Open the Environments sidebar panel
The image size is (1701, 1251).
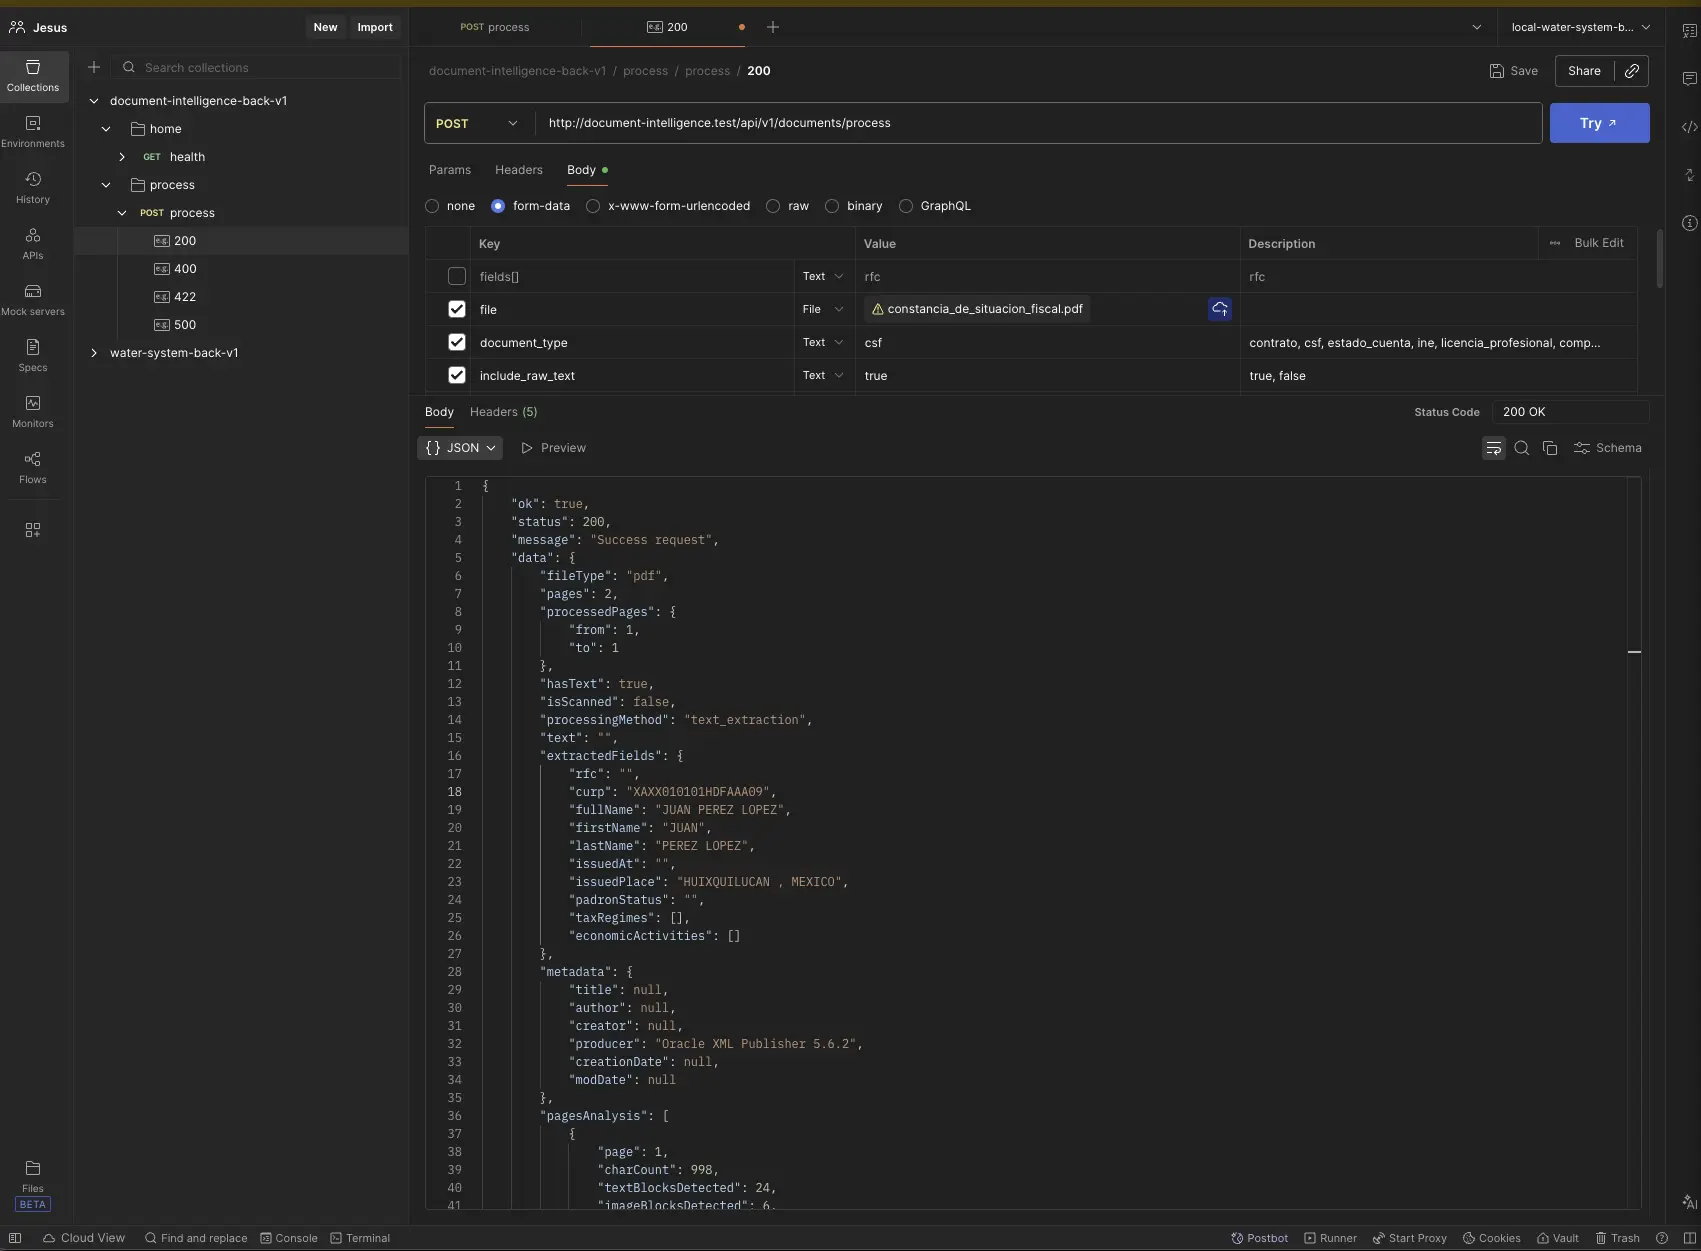pos(33,131)
